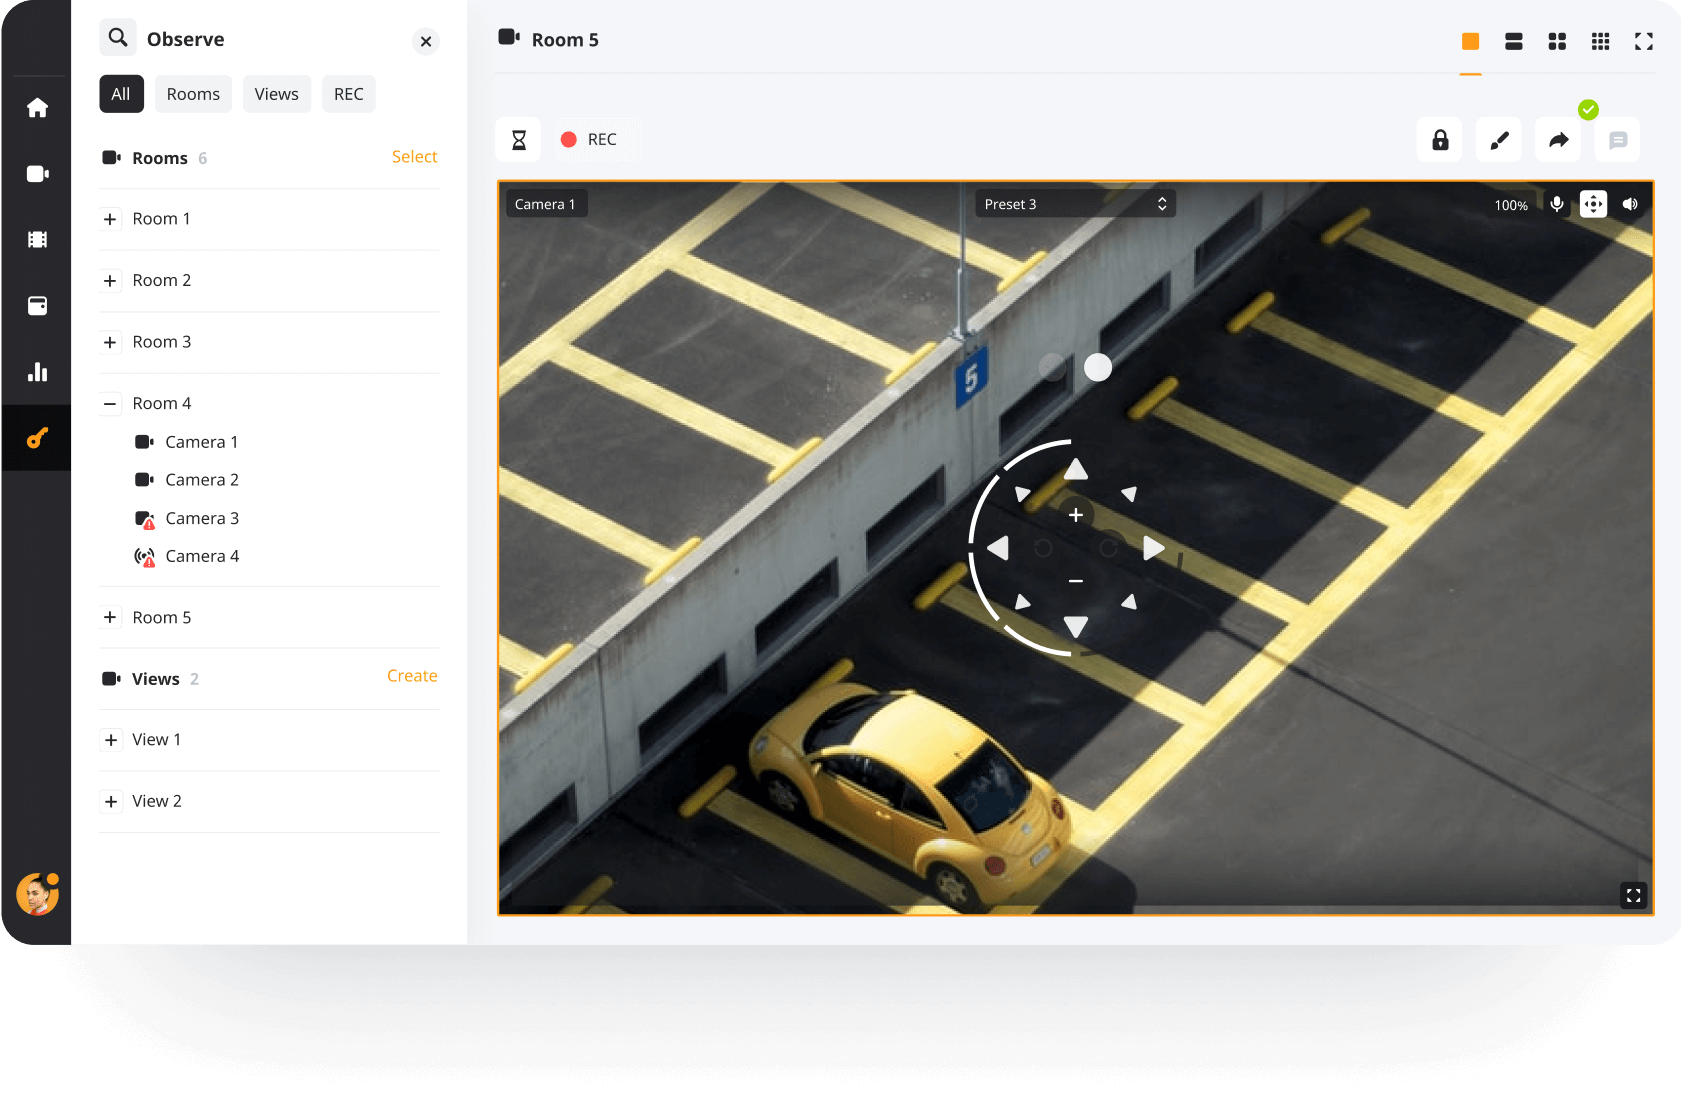This screenshot has width=1681, height=1098.
Task: Click the white joystick dot on video
Action: pyautogui.click(x=1098, y=368)
